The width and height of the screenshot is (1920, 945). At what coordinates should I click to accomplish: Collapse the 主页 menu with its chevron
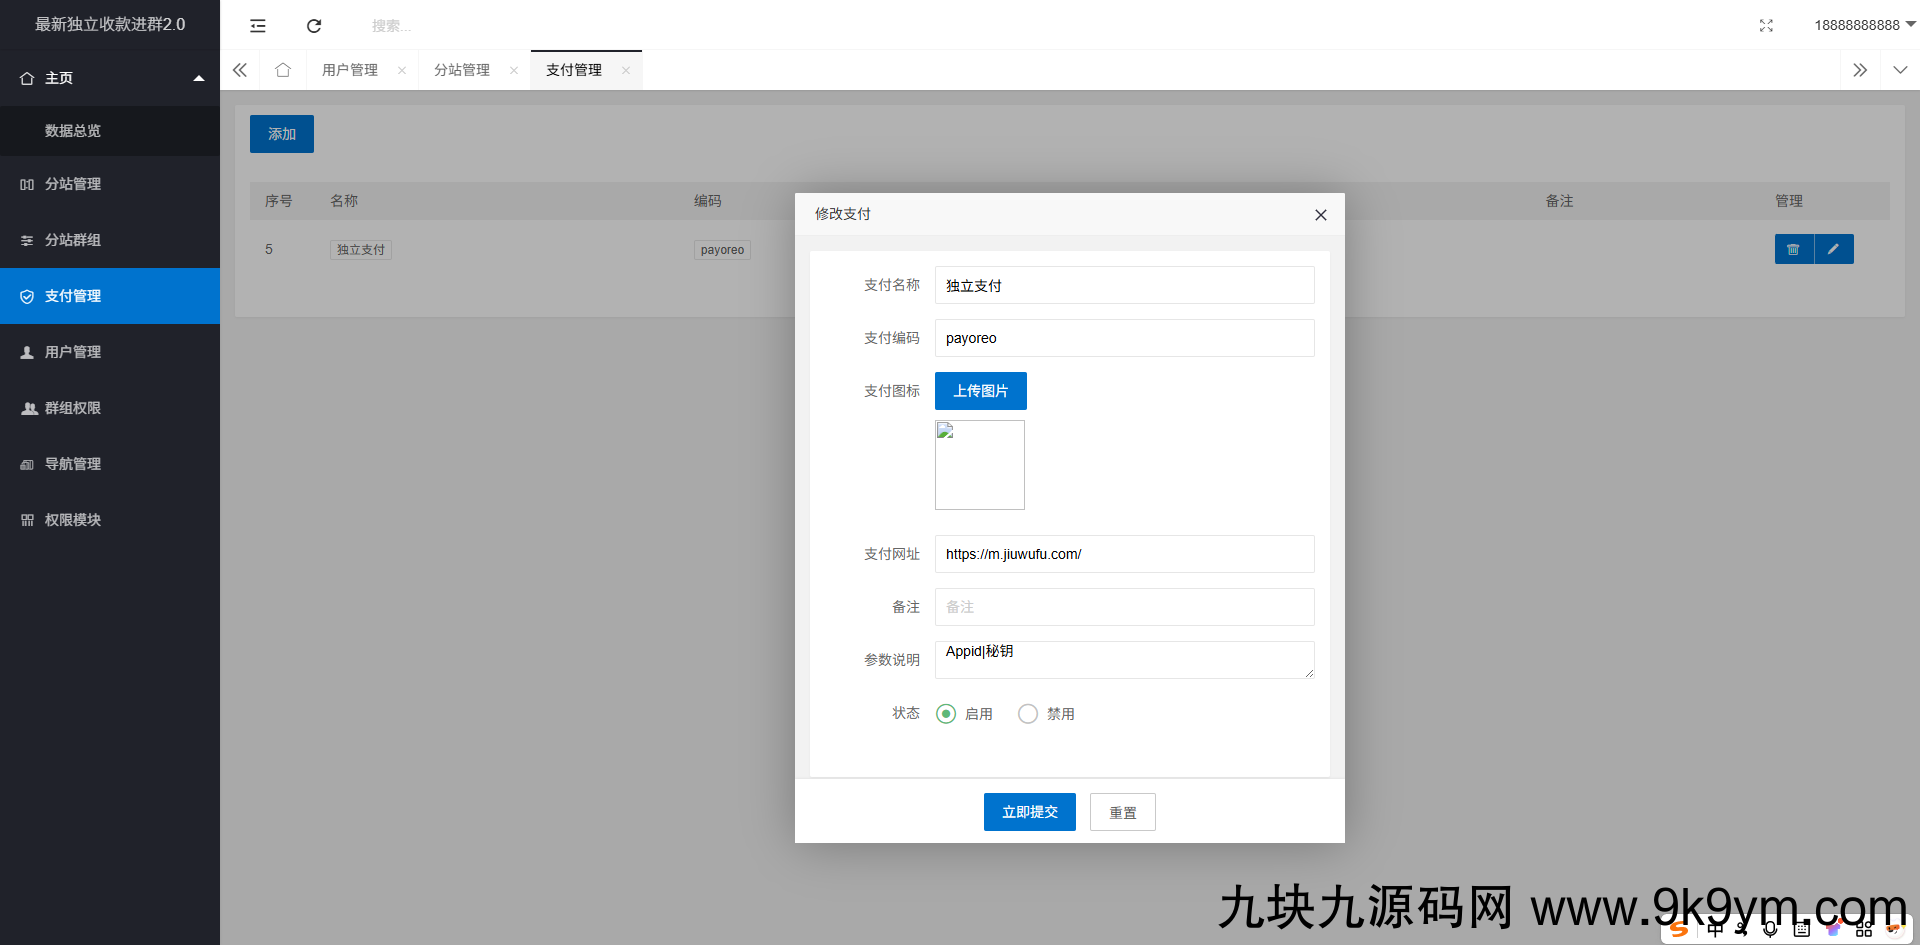[198, 77]
